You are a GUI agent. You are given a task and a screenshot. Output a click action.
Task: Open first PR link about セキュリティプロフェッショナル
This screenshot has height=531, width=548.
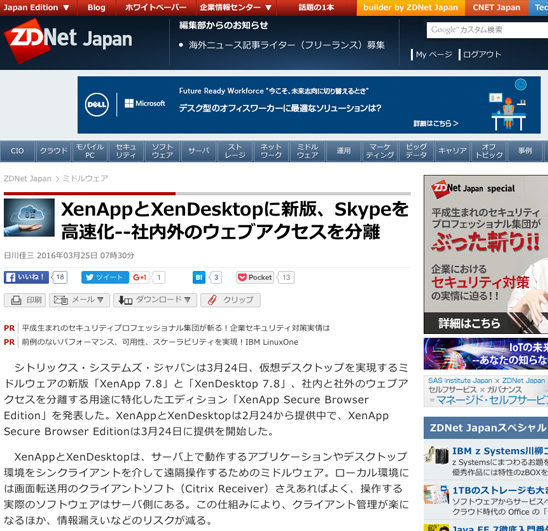176,328
